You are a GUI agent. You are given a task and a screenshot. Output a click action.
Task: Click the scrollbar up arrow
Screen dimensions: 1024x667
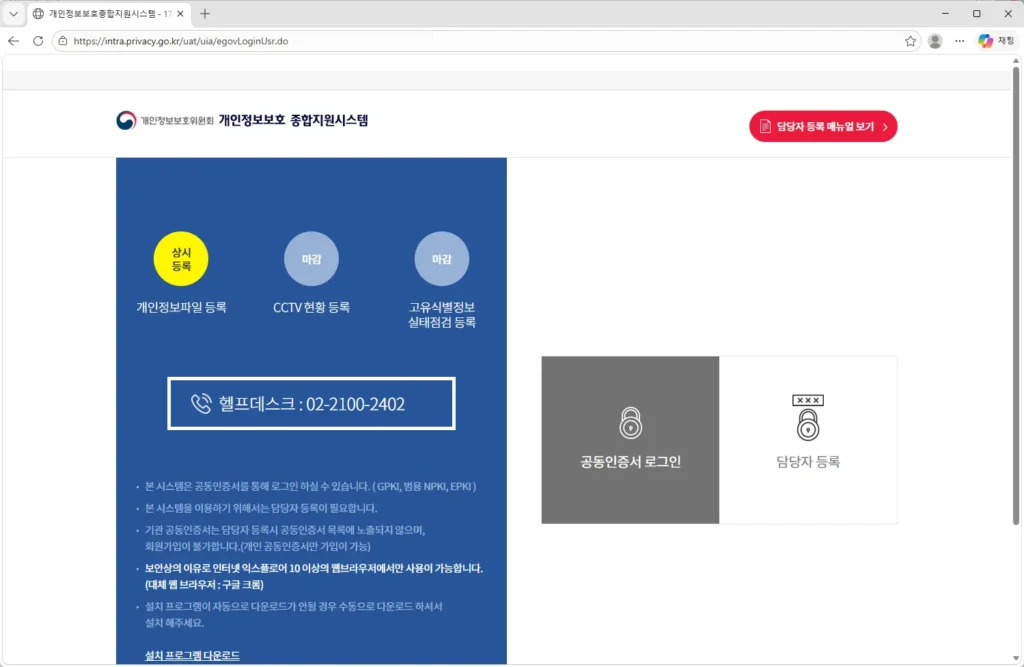click(x=1016, y=61)
